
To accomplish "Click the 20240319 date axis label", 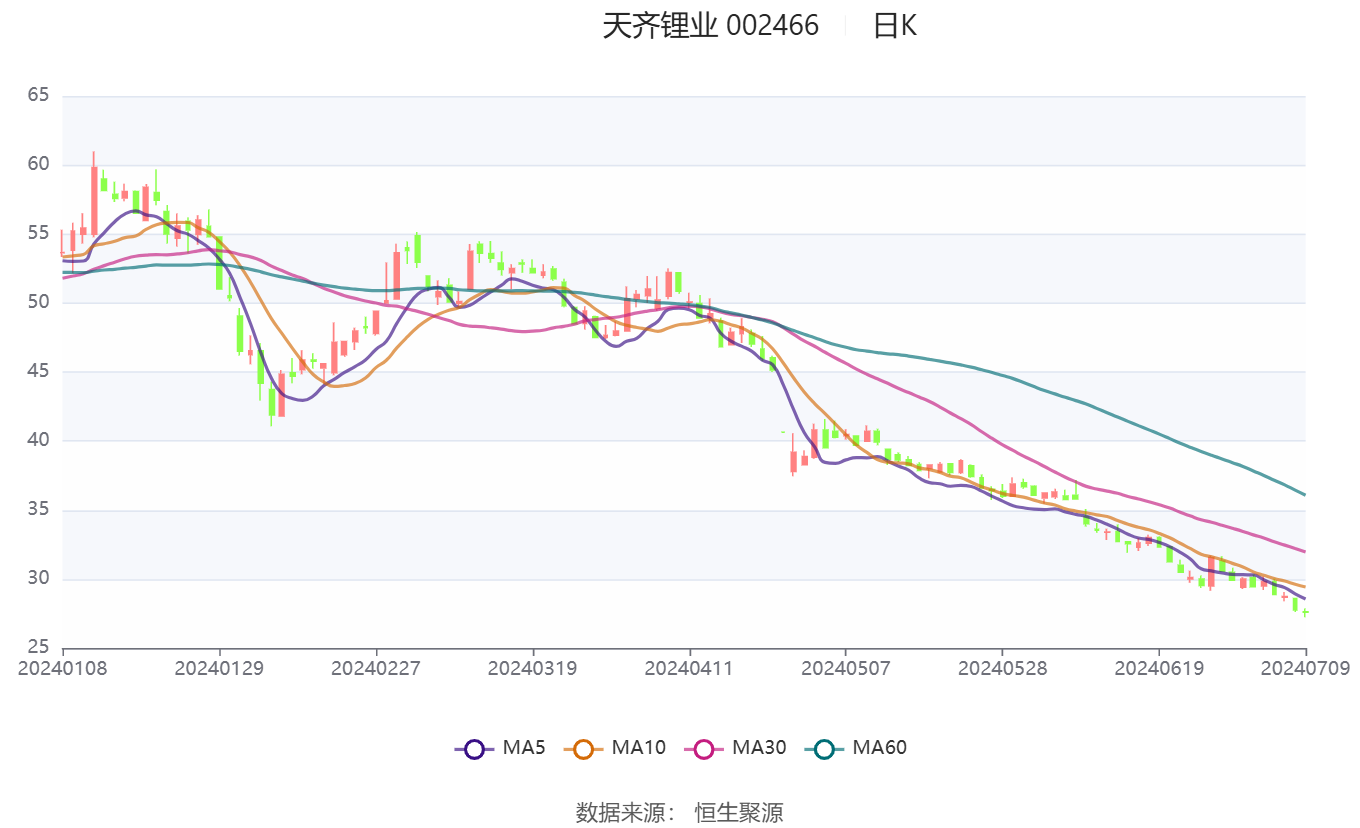I will [x=533, y=668].
